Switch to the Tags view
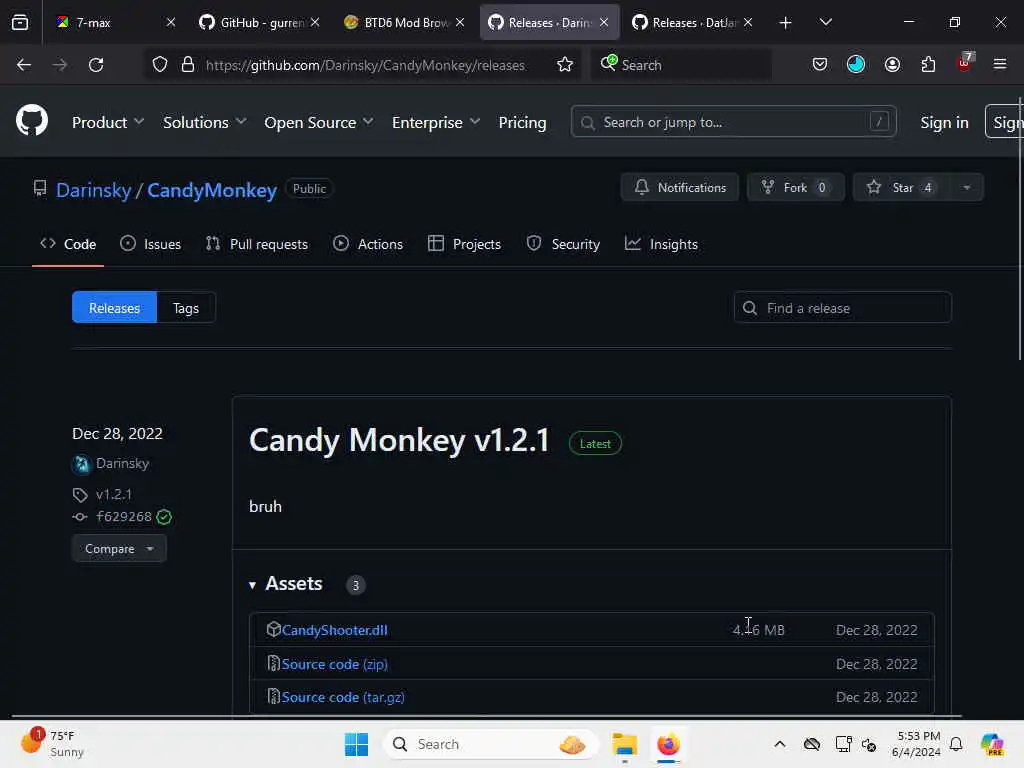 186,308
